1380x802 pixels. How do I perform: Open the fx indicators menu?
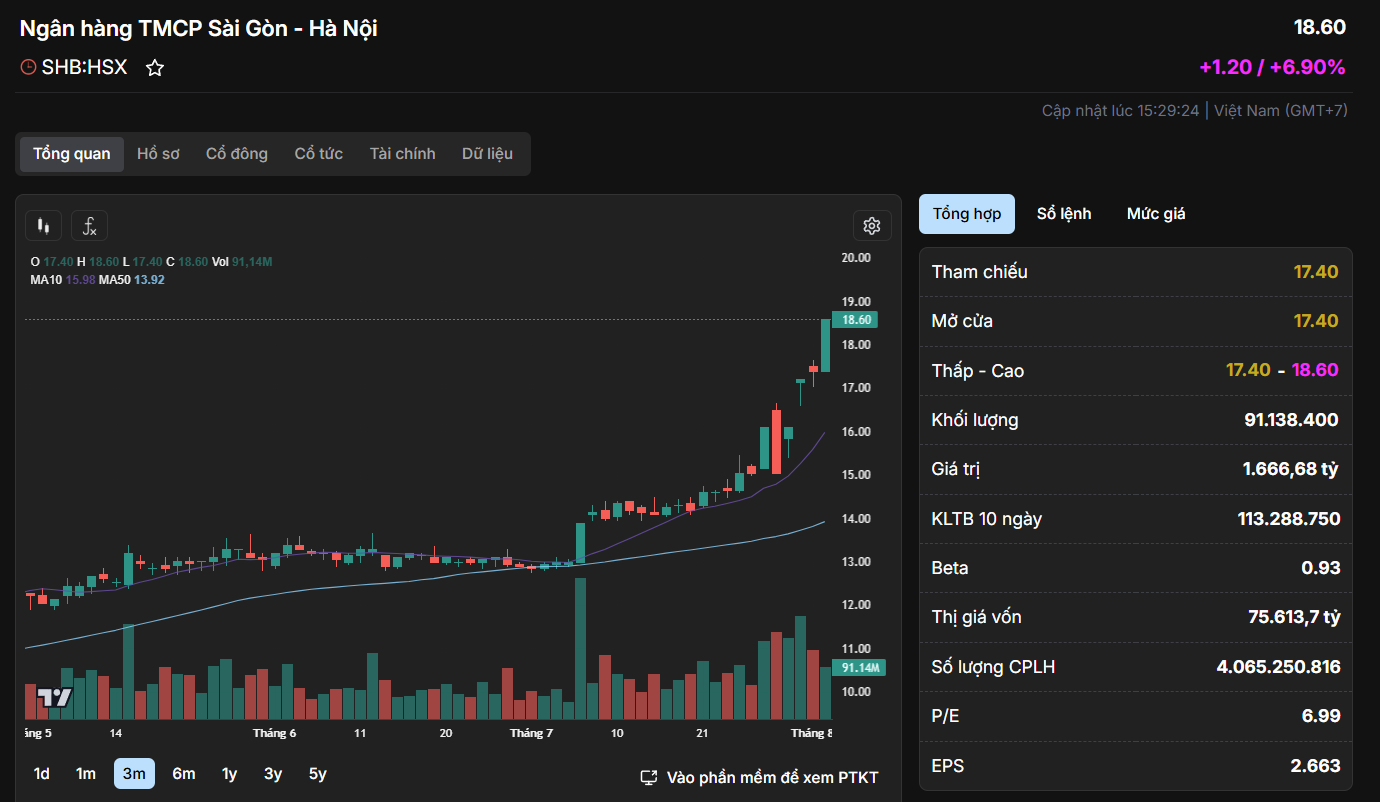click(89, 226)
